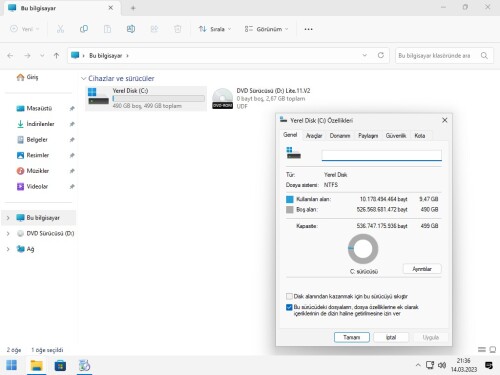Toggle index files on this drive checkbox

(289, 307)
